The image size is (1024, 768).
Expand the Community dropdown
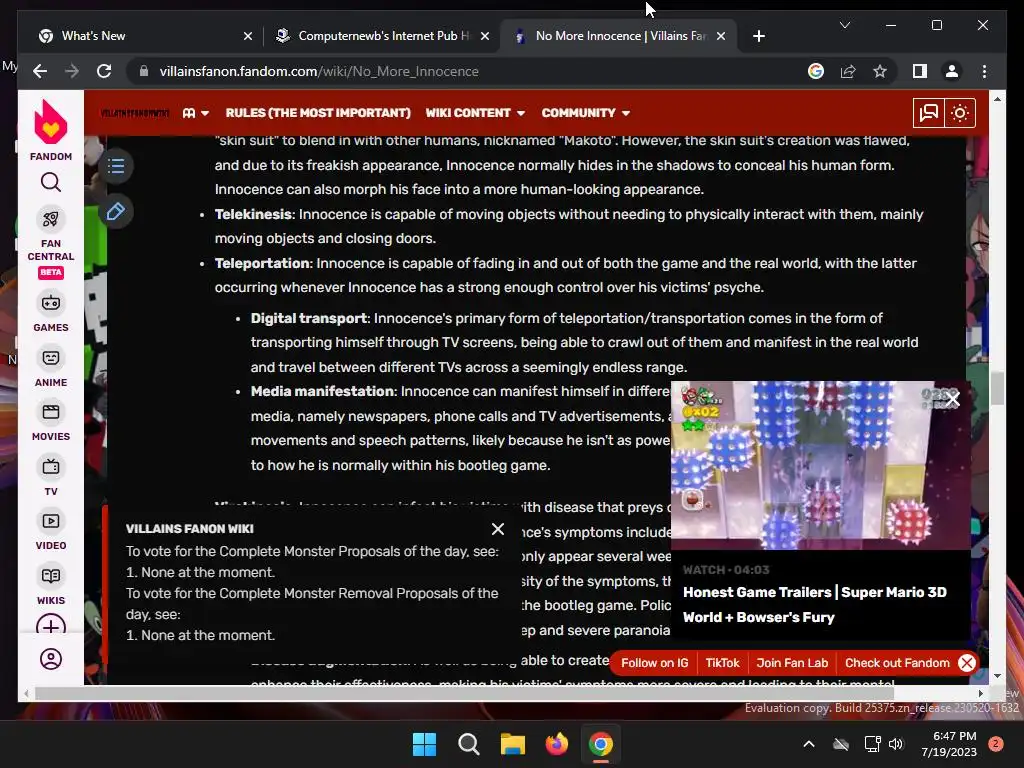tap(586, 113)
